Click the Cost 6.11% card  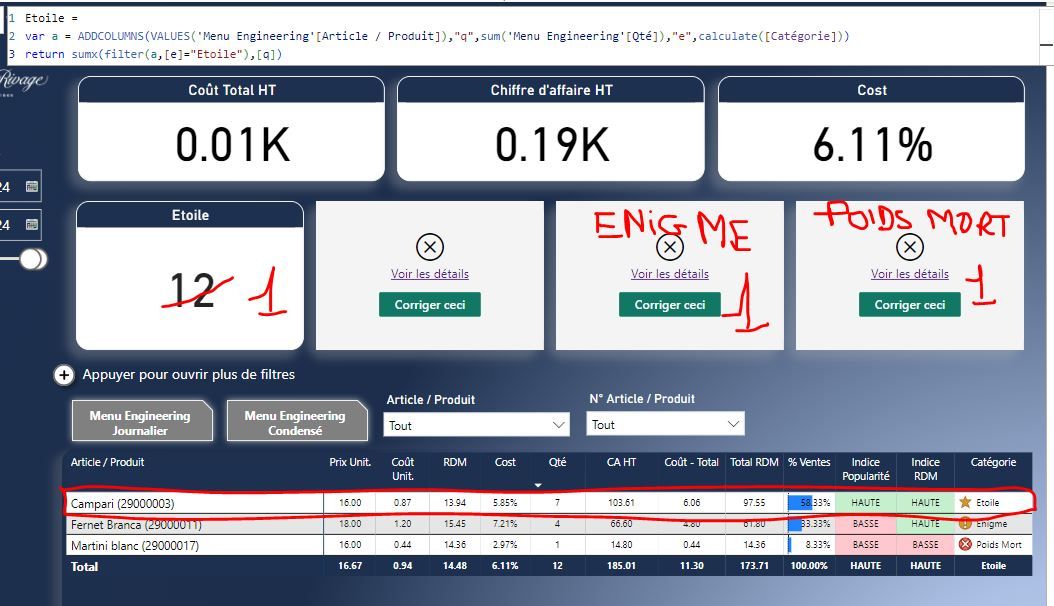click(872, 129)
